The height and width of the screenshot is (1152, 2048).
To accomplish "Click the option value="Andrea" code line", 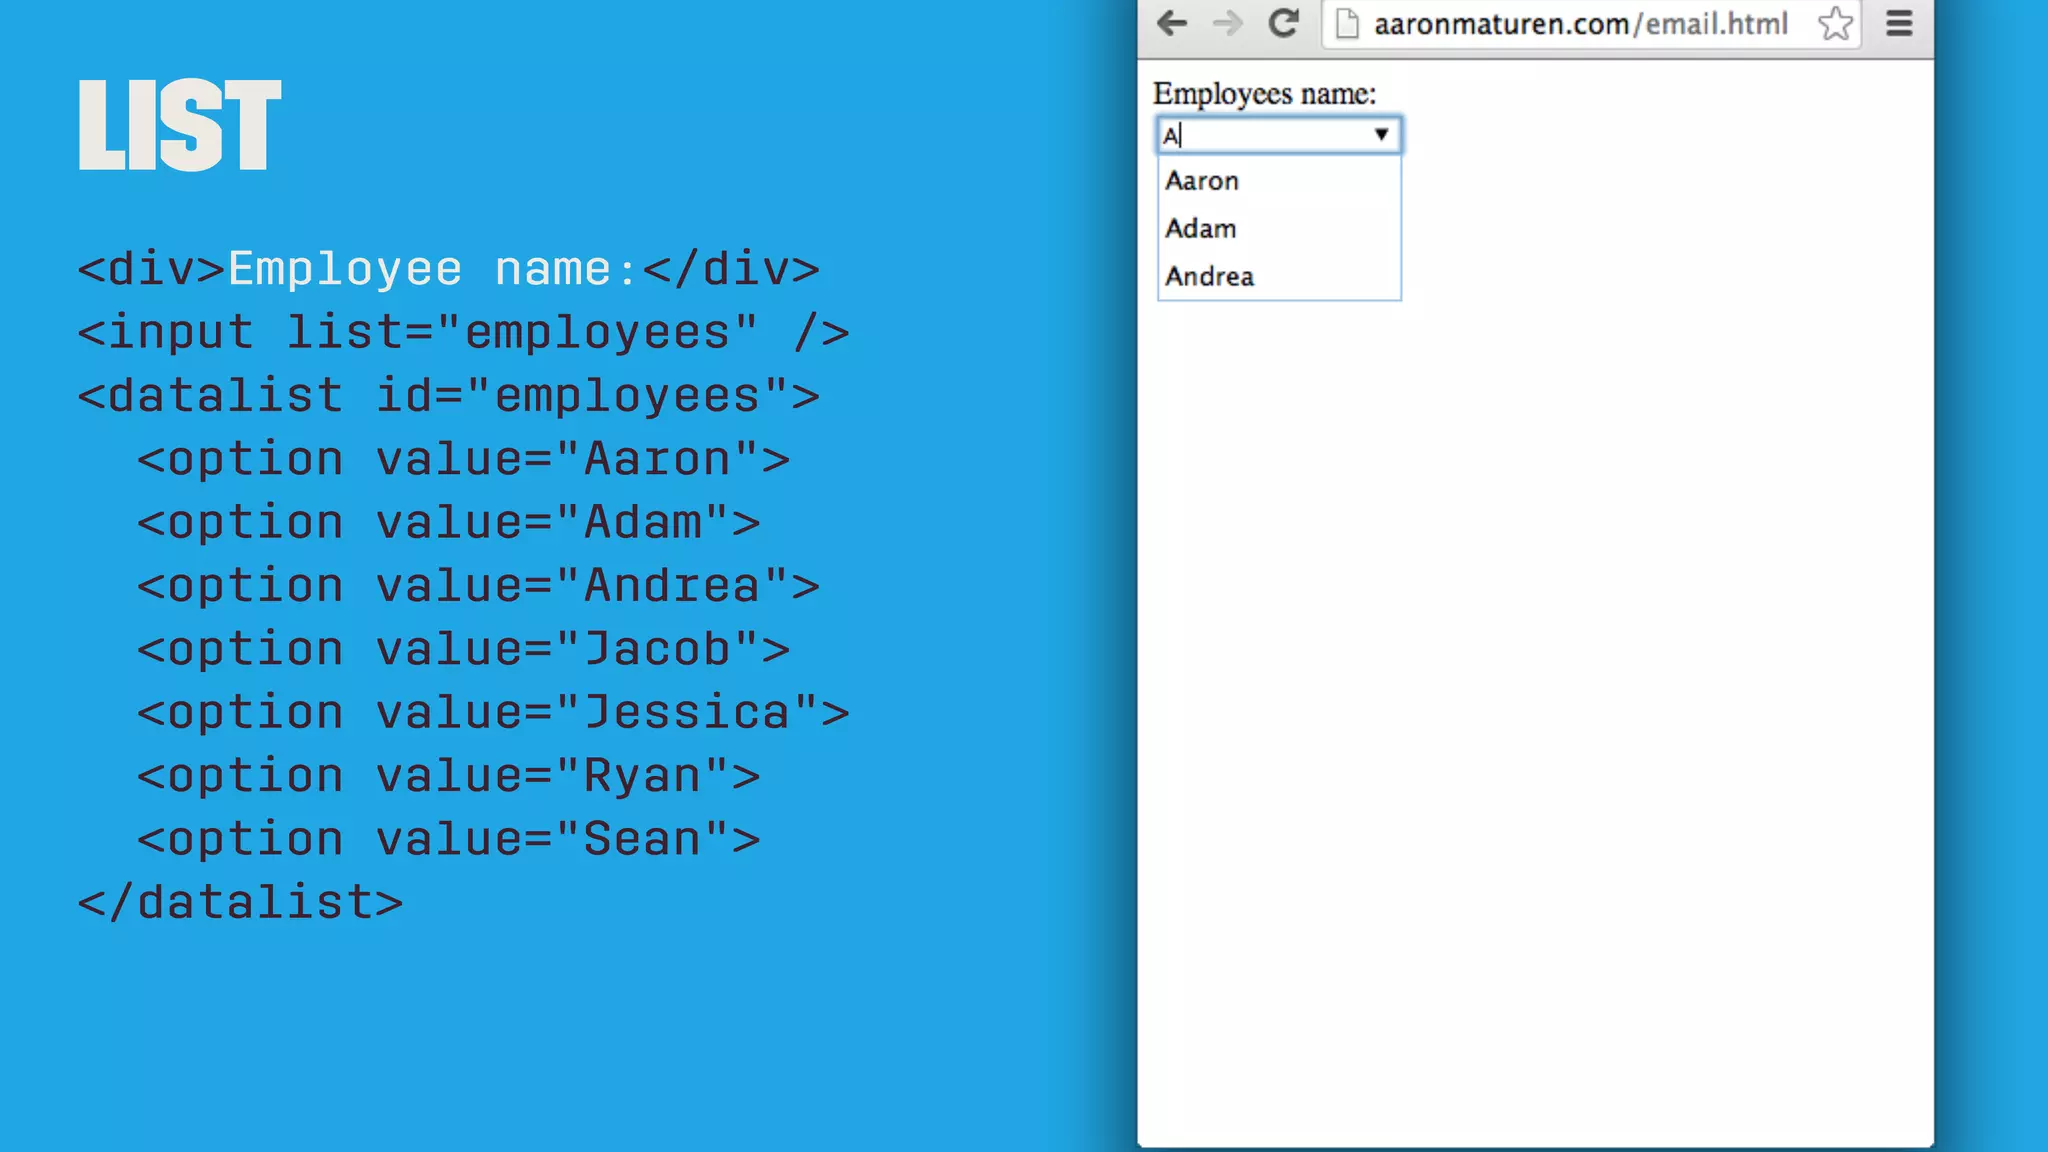I will 479,586.
